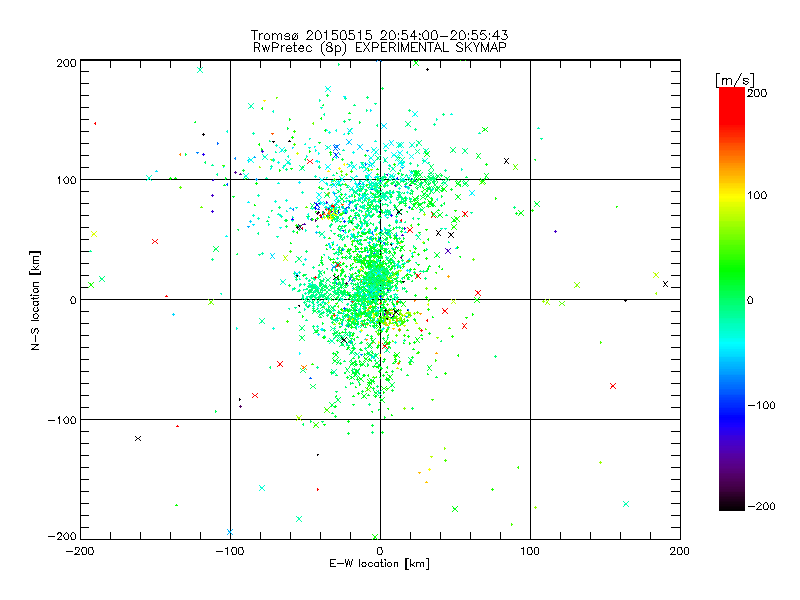Click the red X marker near E-W -150, N-S 48
800x600 pixels.
point(155,242)
